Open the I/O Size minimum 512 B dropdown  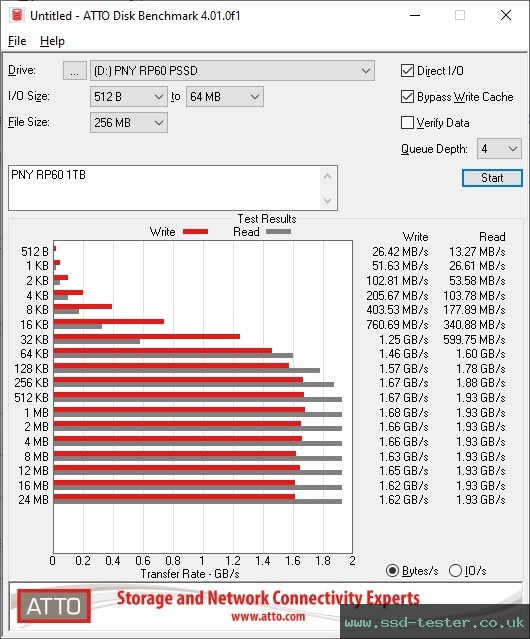pos(129,97)
